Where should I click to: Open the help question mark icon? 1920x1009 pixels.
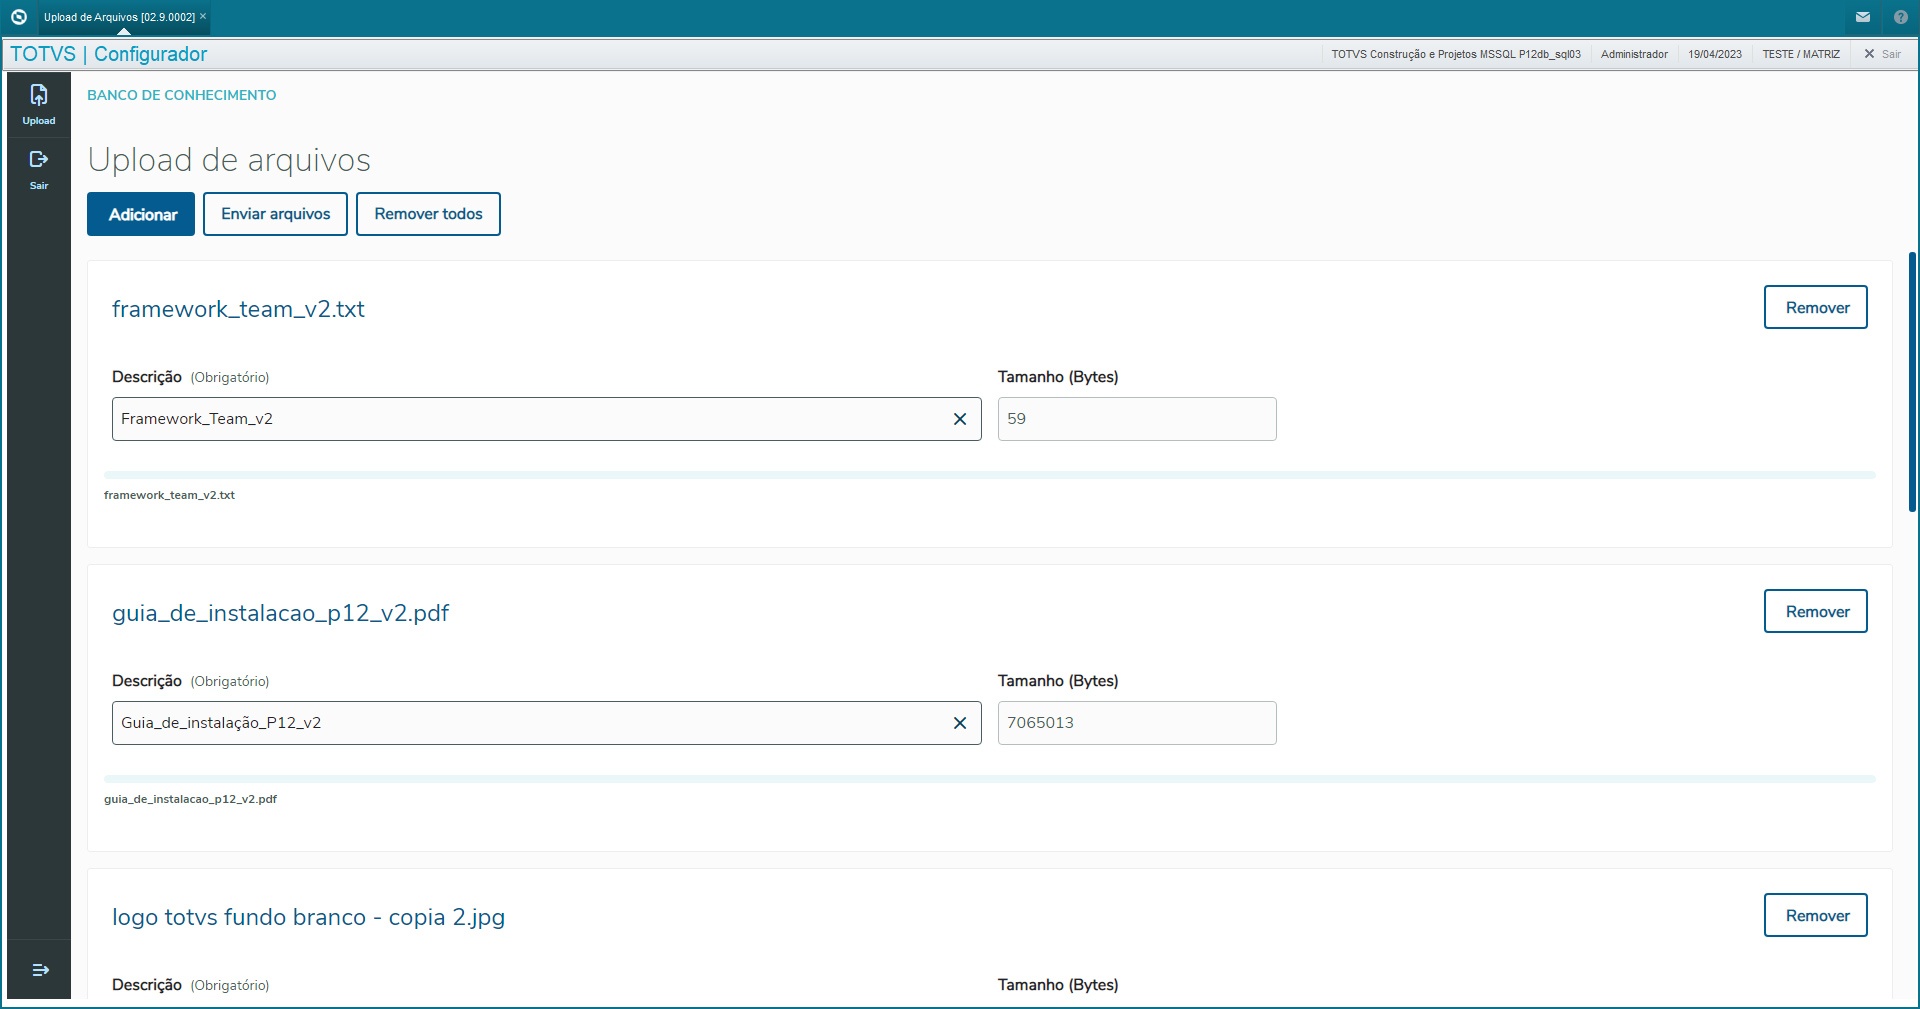coord(1901,17)
